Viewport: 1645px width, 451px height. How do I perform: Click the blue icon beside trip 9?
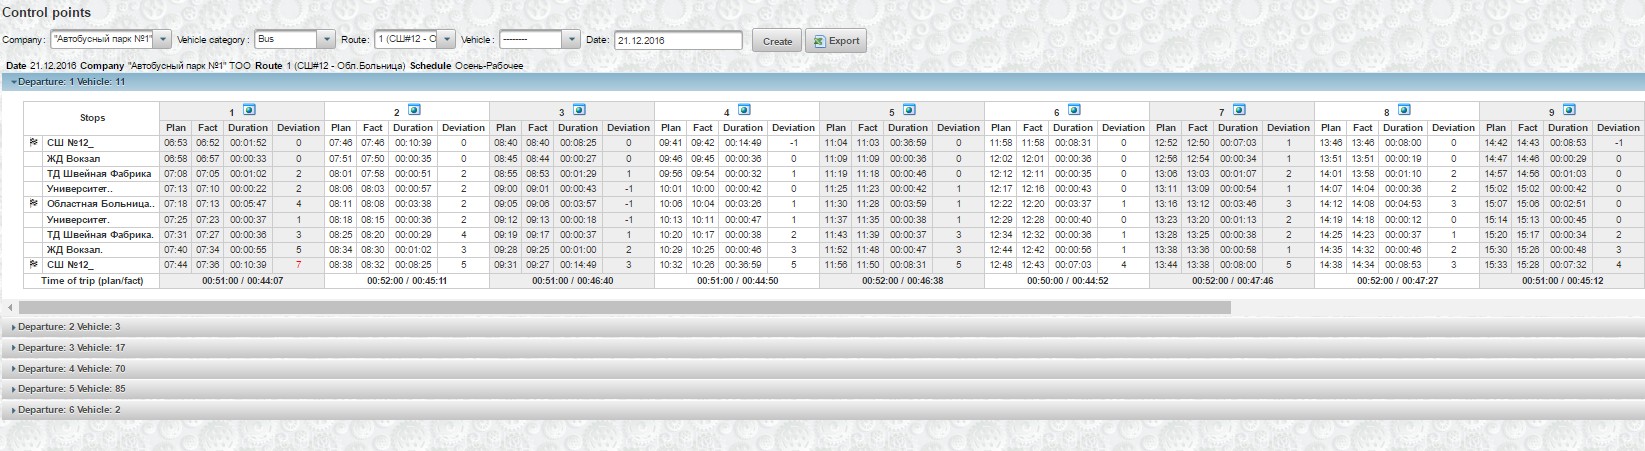1569,110
